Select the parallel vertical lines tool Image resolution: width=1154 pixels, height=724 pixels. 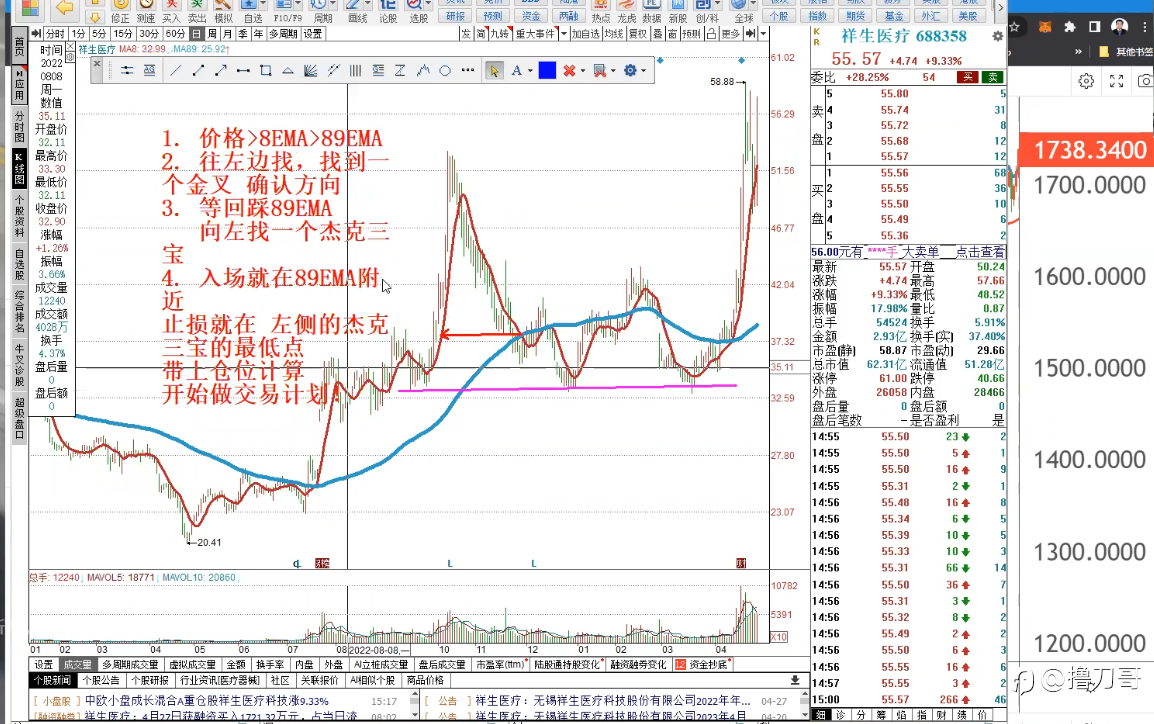tap(355, 71)
